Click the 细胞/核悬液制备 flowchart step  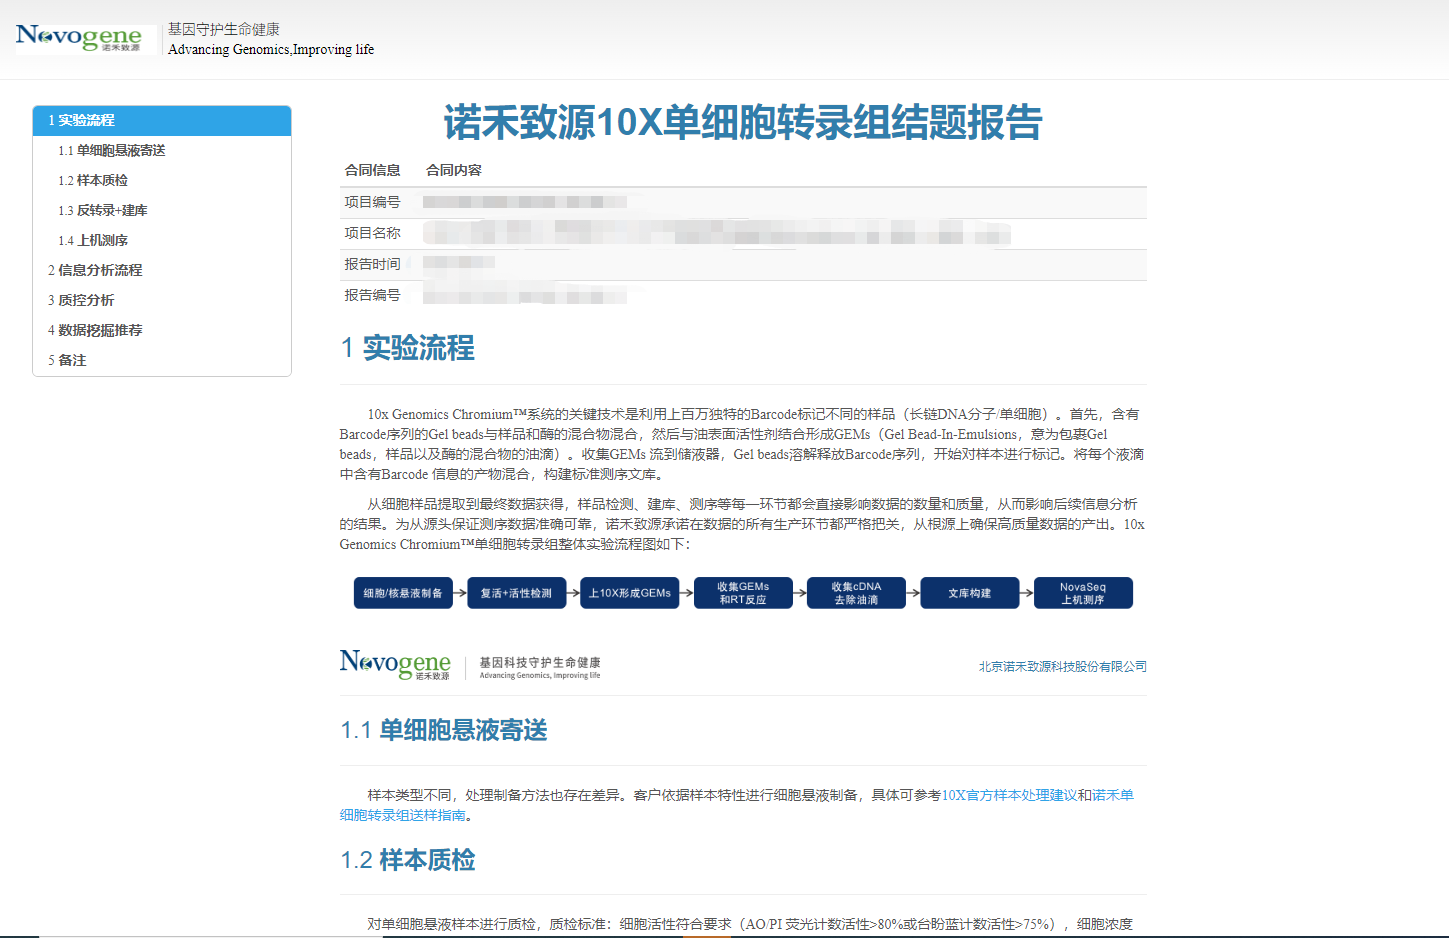(403, 593)
